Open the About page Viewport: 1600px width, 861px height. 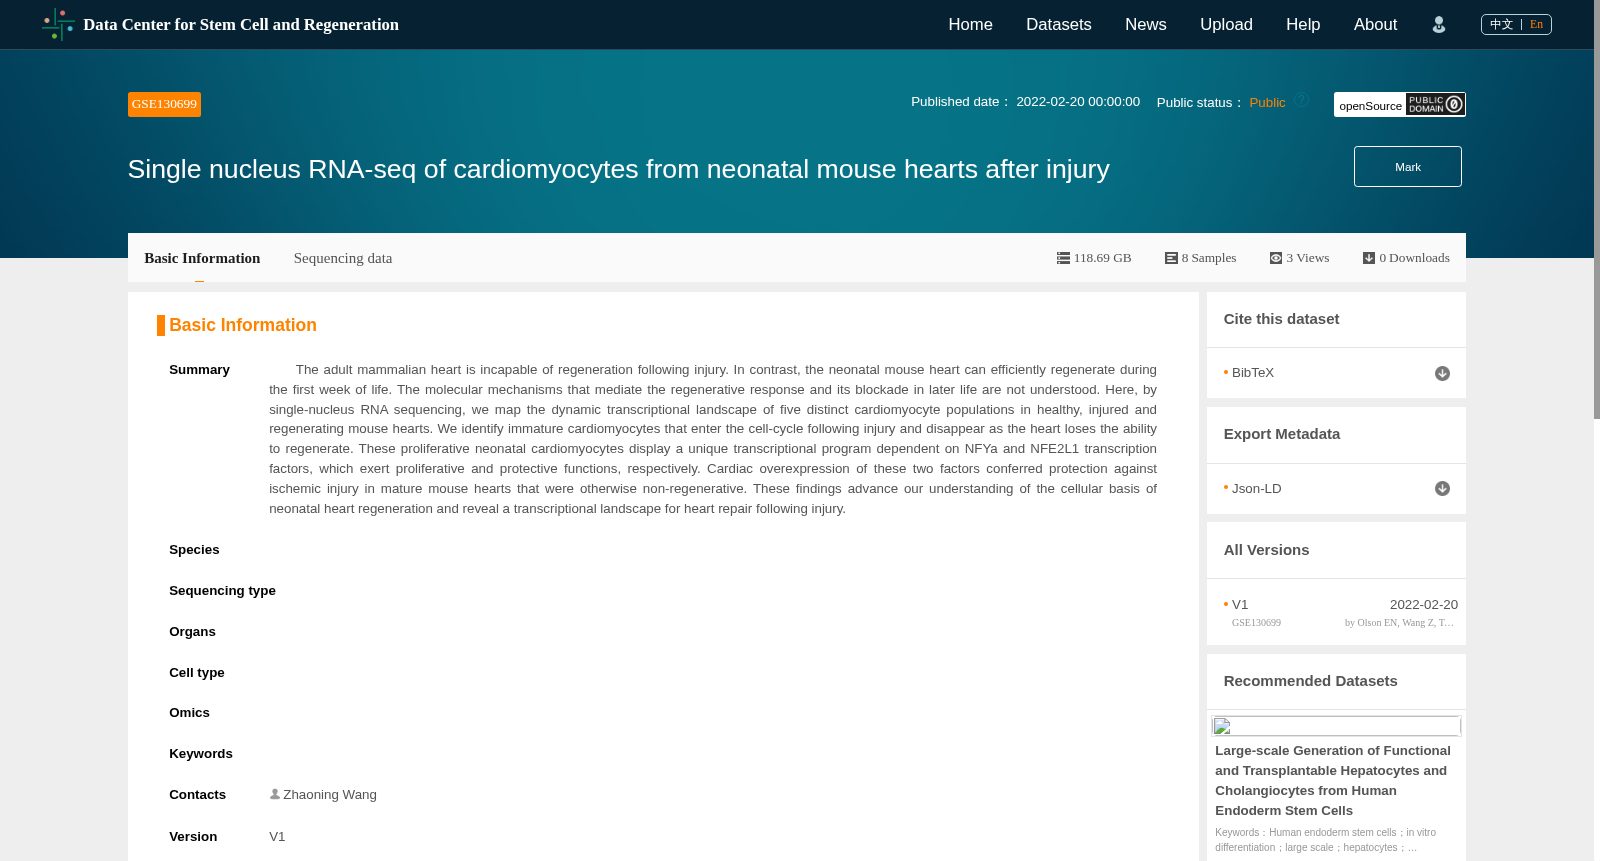coord(1375,25)
